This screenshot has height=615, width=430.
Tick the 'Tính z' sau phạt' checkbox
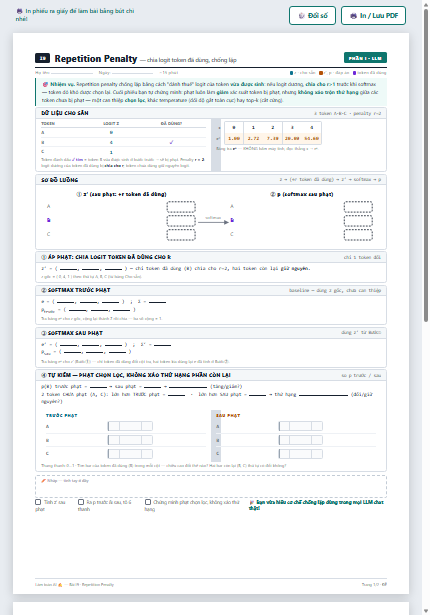tap(38, 502)
